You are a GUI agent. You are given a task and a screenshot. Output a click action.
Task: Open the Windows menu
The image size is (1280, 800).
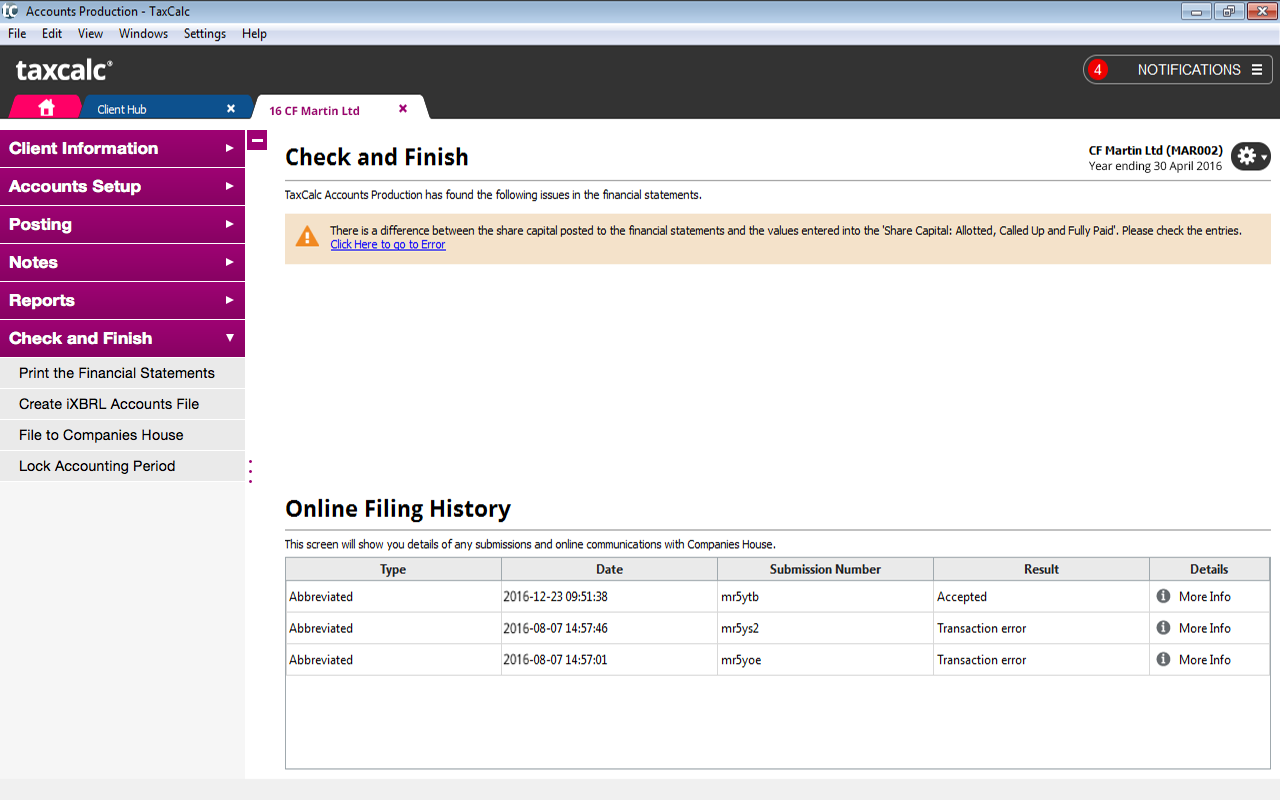[x=143, y=33]
